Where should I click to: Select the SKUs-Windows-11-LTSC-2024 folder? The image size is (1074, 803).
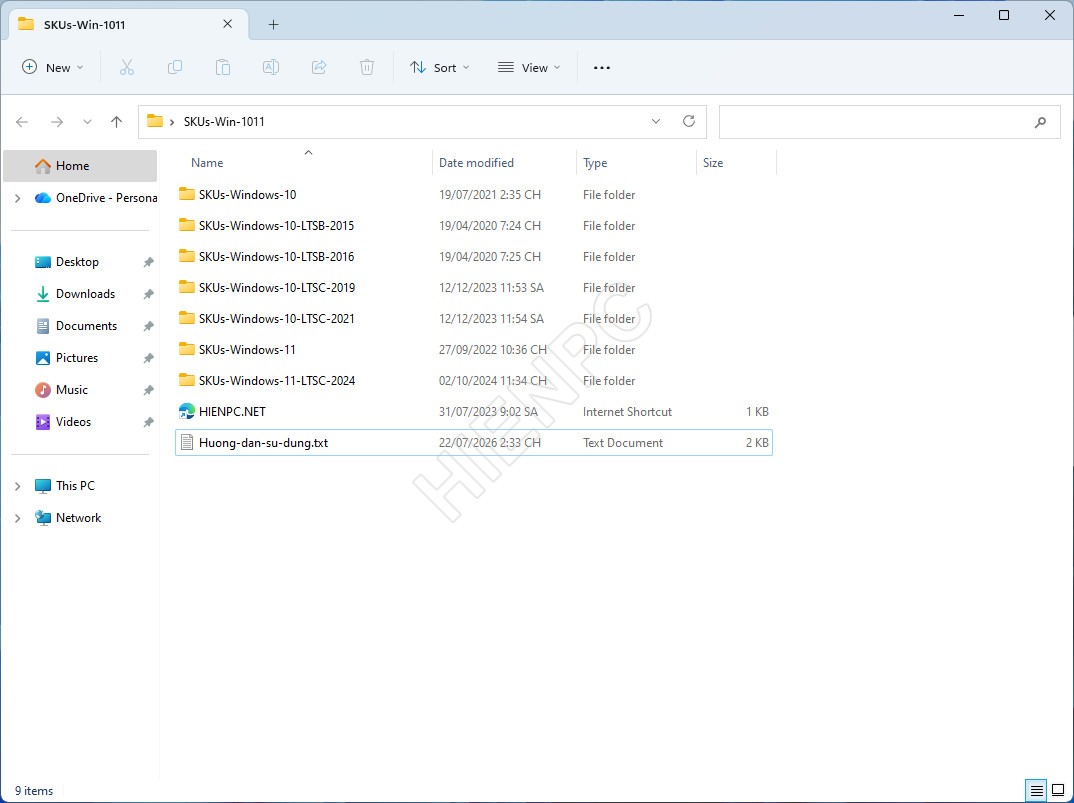[277, 380]
